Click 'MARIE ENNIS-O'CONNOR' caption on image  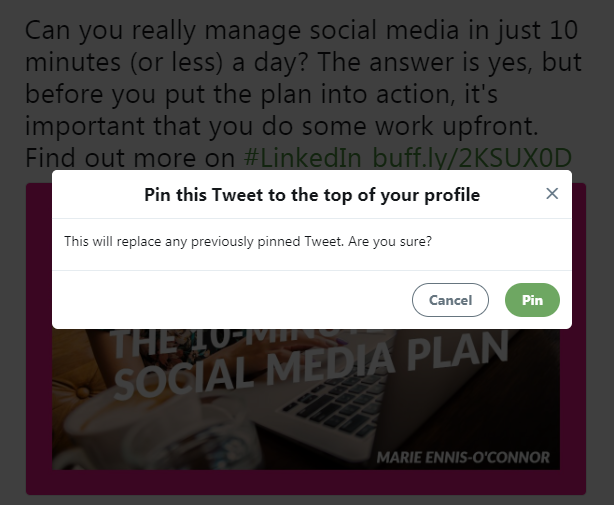click(x=463, y=457)
